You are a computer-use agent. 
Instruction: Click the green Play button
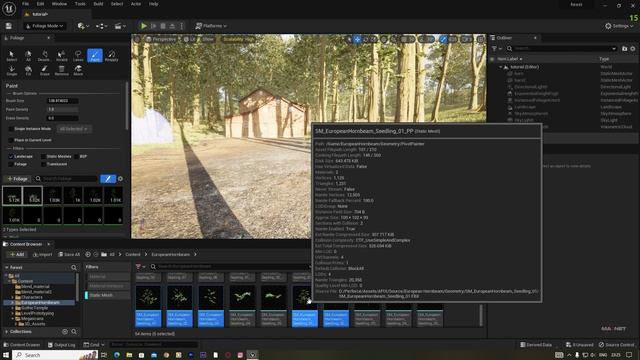pos(144,26)
